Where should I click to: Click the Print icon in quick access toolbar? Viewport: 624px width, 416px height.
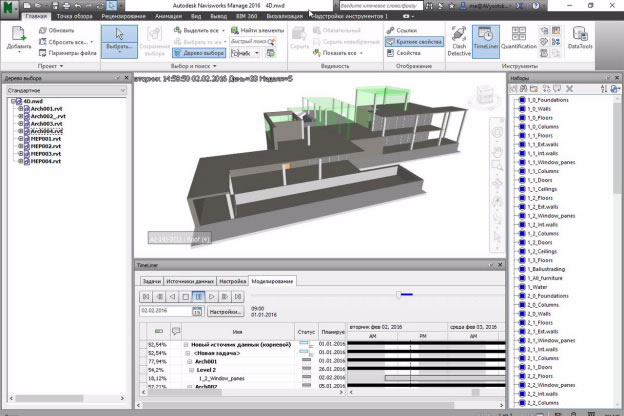pos(66,6)
